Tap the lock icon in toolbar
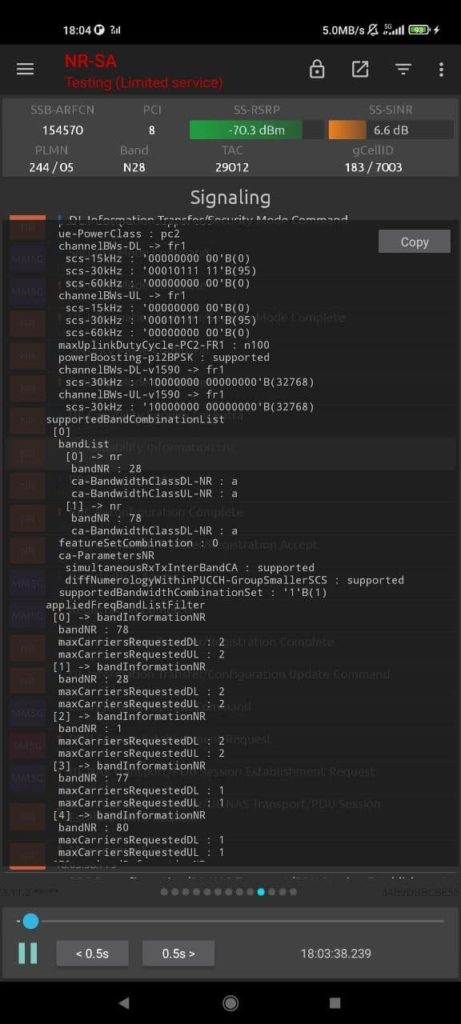The image size is (461, 1024). [317, 69]
